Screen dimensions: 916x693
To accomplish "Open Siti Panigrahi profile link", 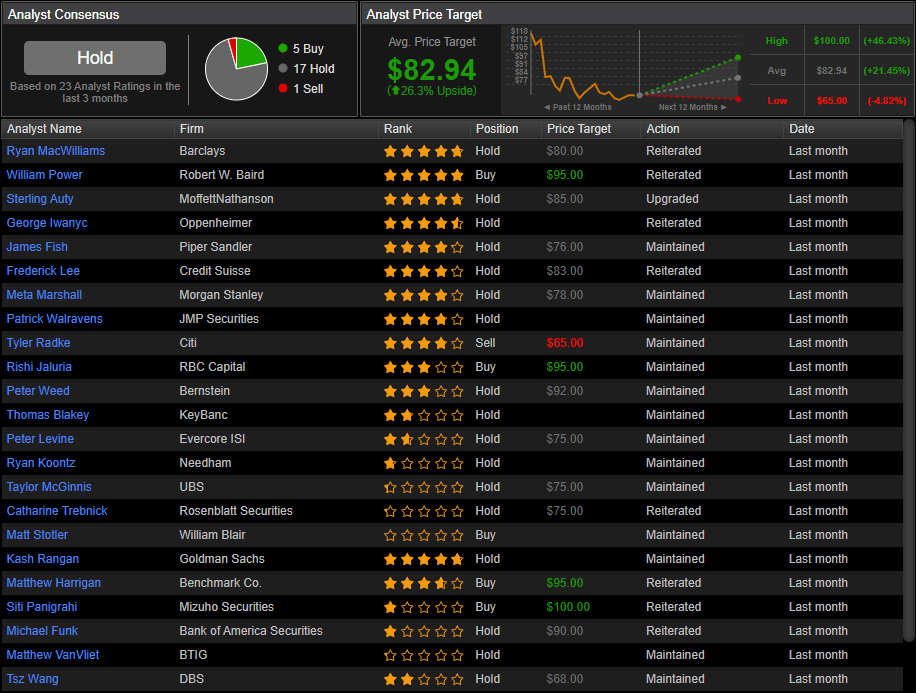I will pyautogui.click(x=42, y=606).
